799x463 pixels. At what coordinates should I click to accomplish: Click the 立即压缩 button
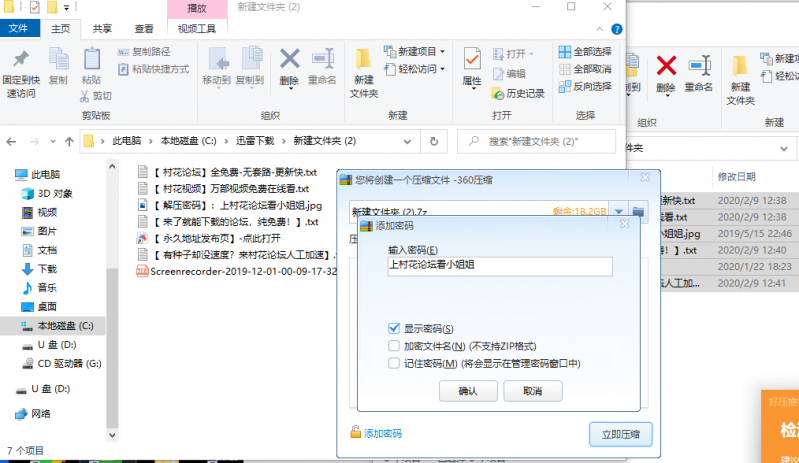[x=620, y=433]
